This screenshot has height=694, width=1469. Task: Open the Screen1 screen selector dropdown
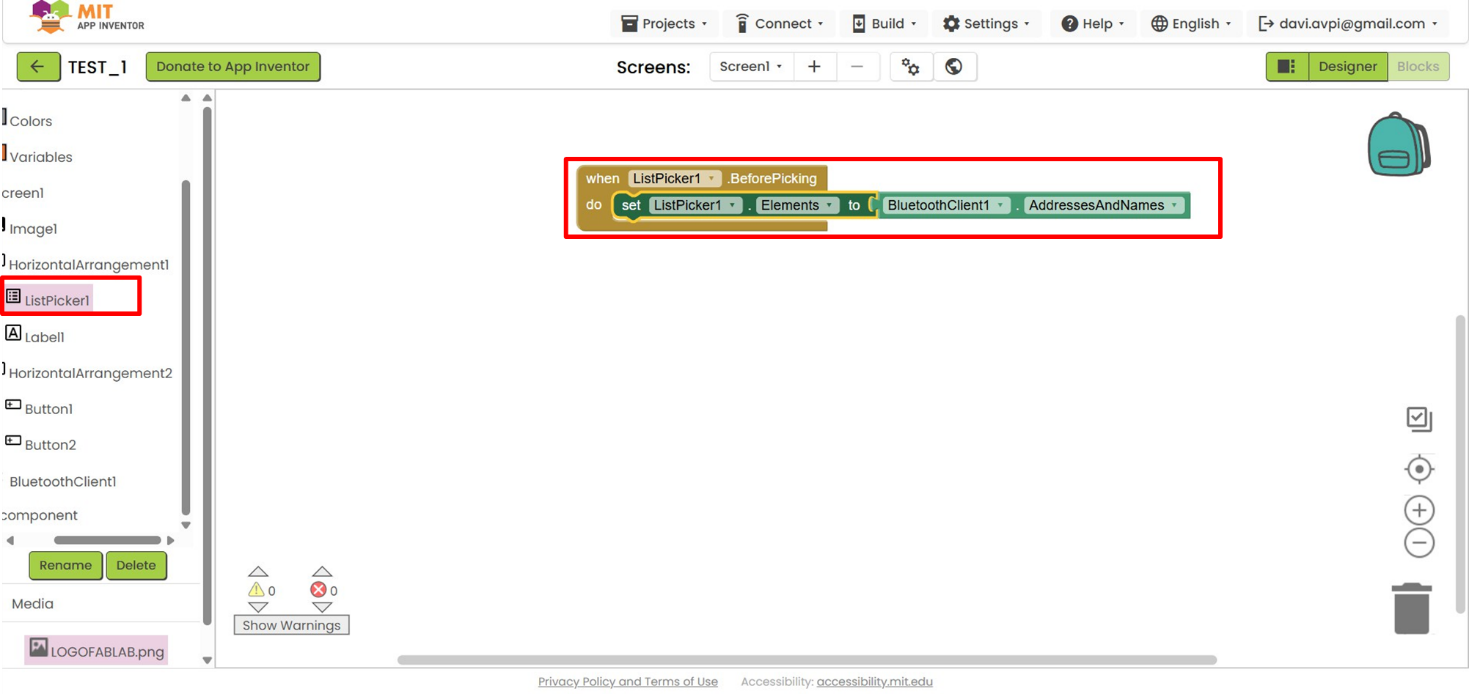(x=751, y=67)
